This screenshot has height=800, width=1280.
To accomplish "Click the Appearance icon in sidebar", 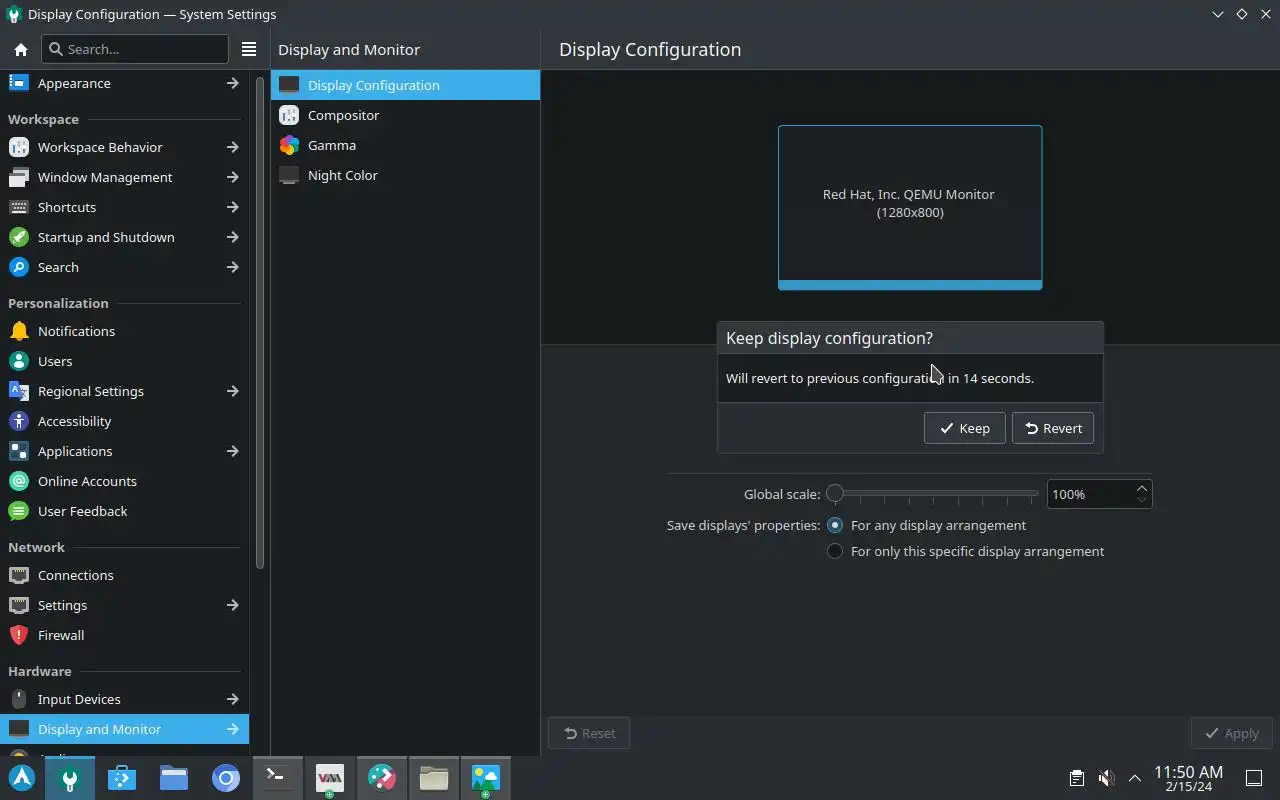I will pos(18,83).
